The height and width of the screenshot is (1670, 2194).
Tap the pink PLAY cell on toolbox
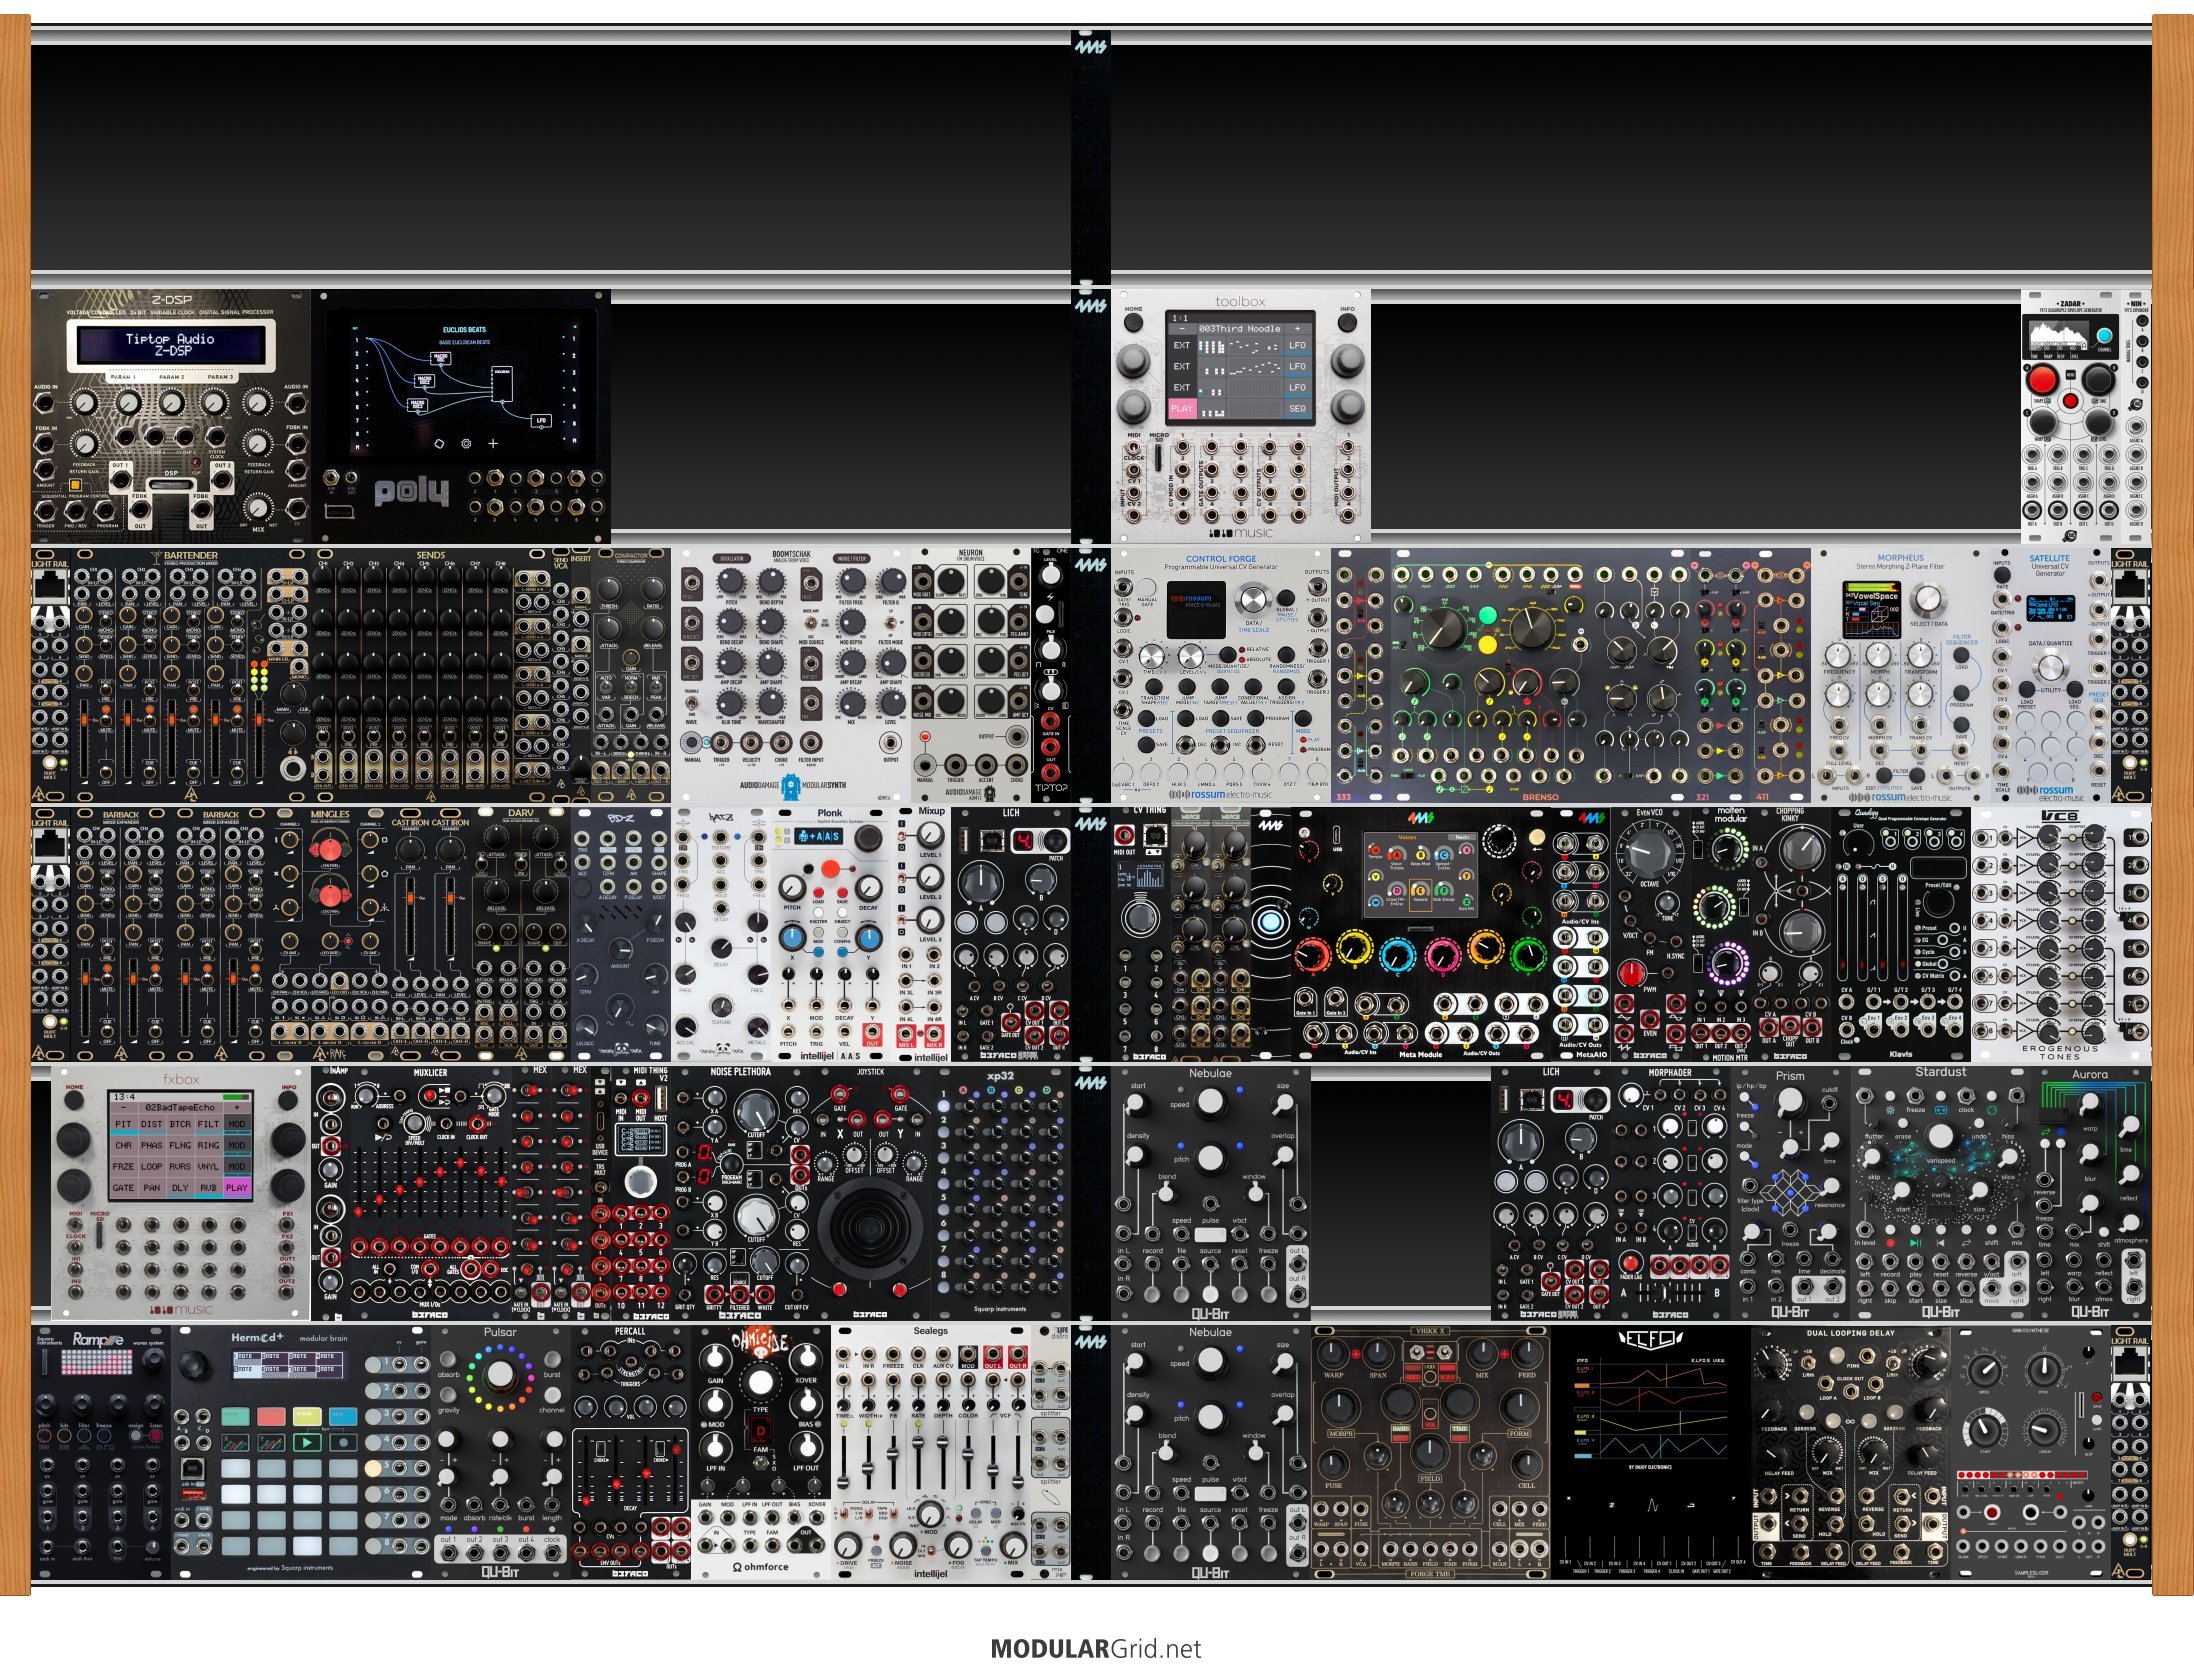(x=1182, y=408)
